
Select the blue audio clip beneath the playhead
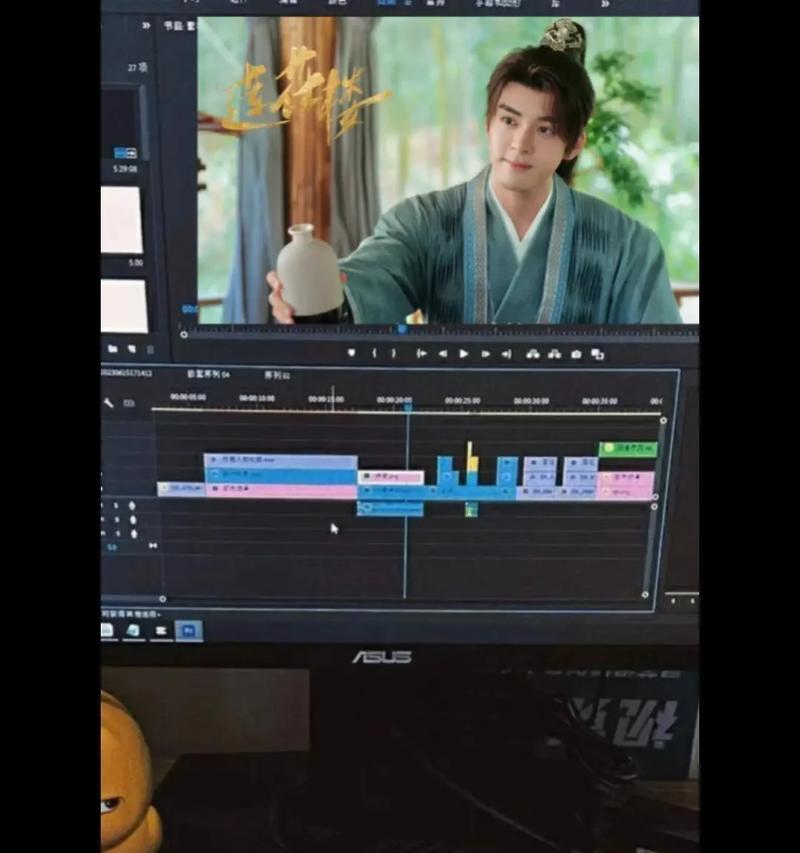[x=390, y=508]
